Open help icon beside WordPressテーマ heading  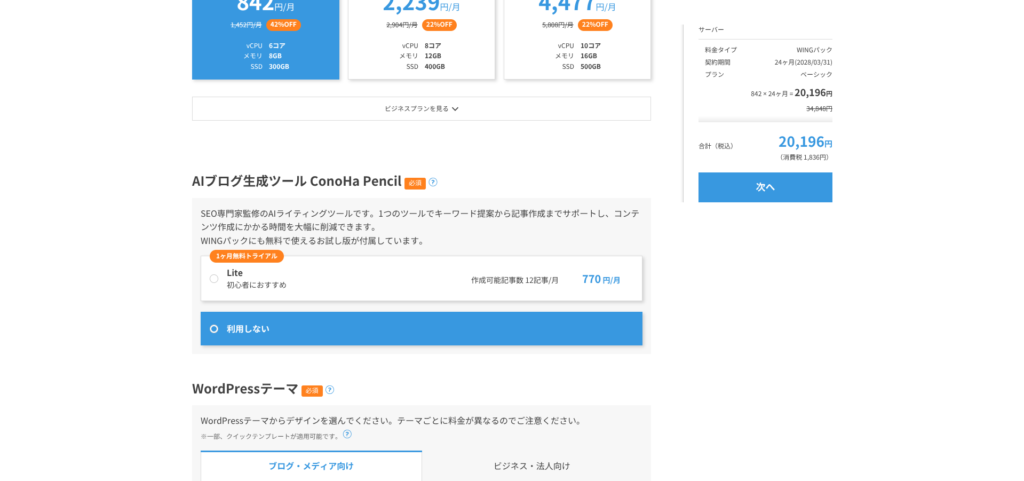pos(330,390)
